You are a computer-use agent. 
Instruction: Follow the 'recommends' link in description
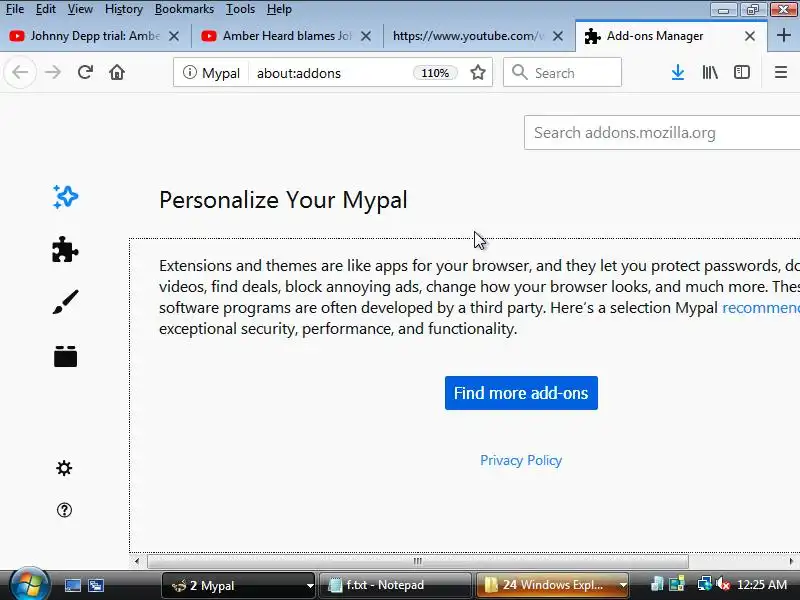[x=761, y=308]
